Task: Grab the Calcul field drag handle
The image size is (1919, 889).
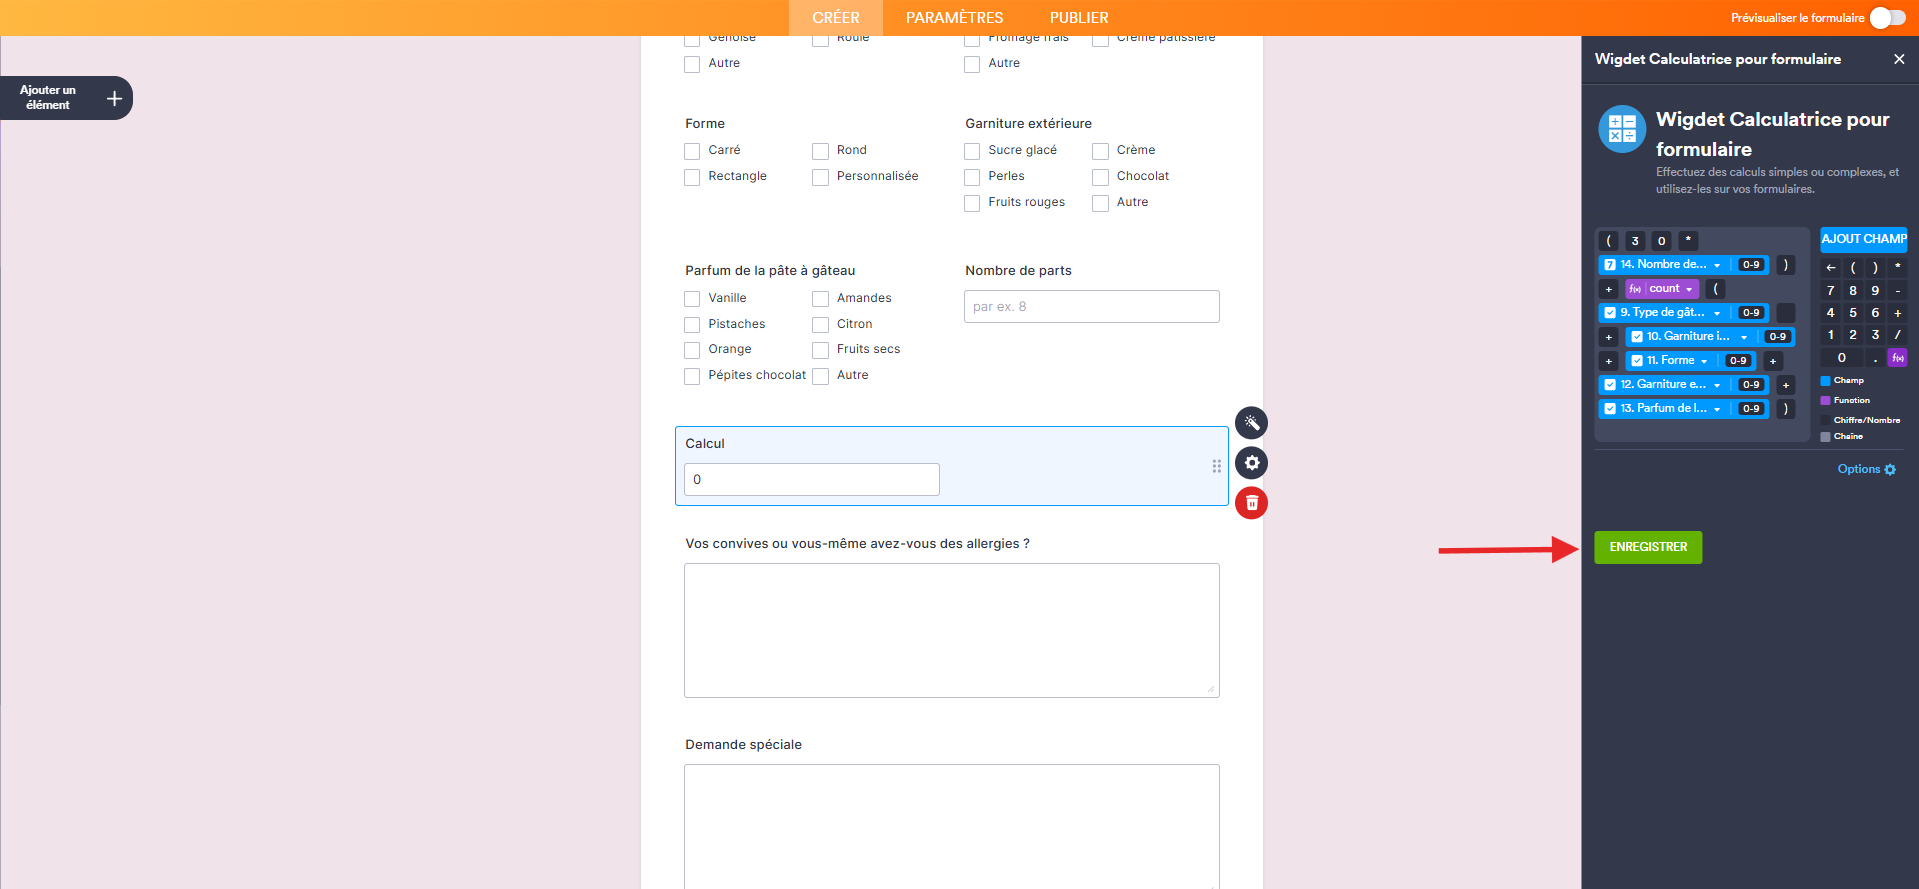Action: tap(1216, 466)
